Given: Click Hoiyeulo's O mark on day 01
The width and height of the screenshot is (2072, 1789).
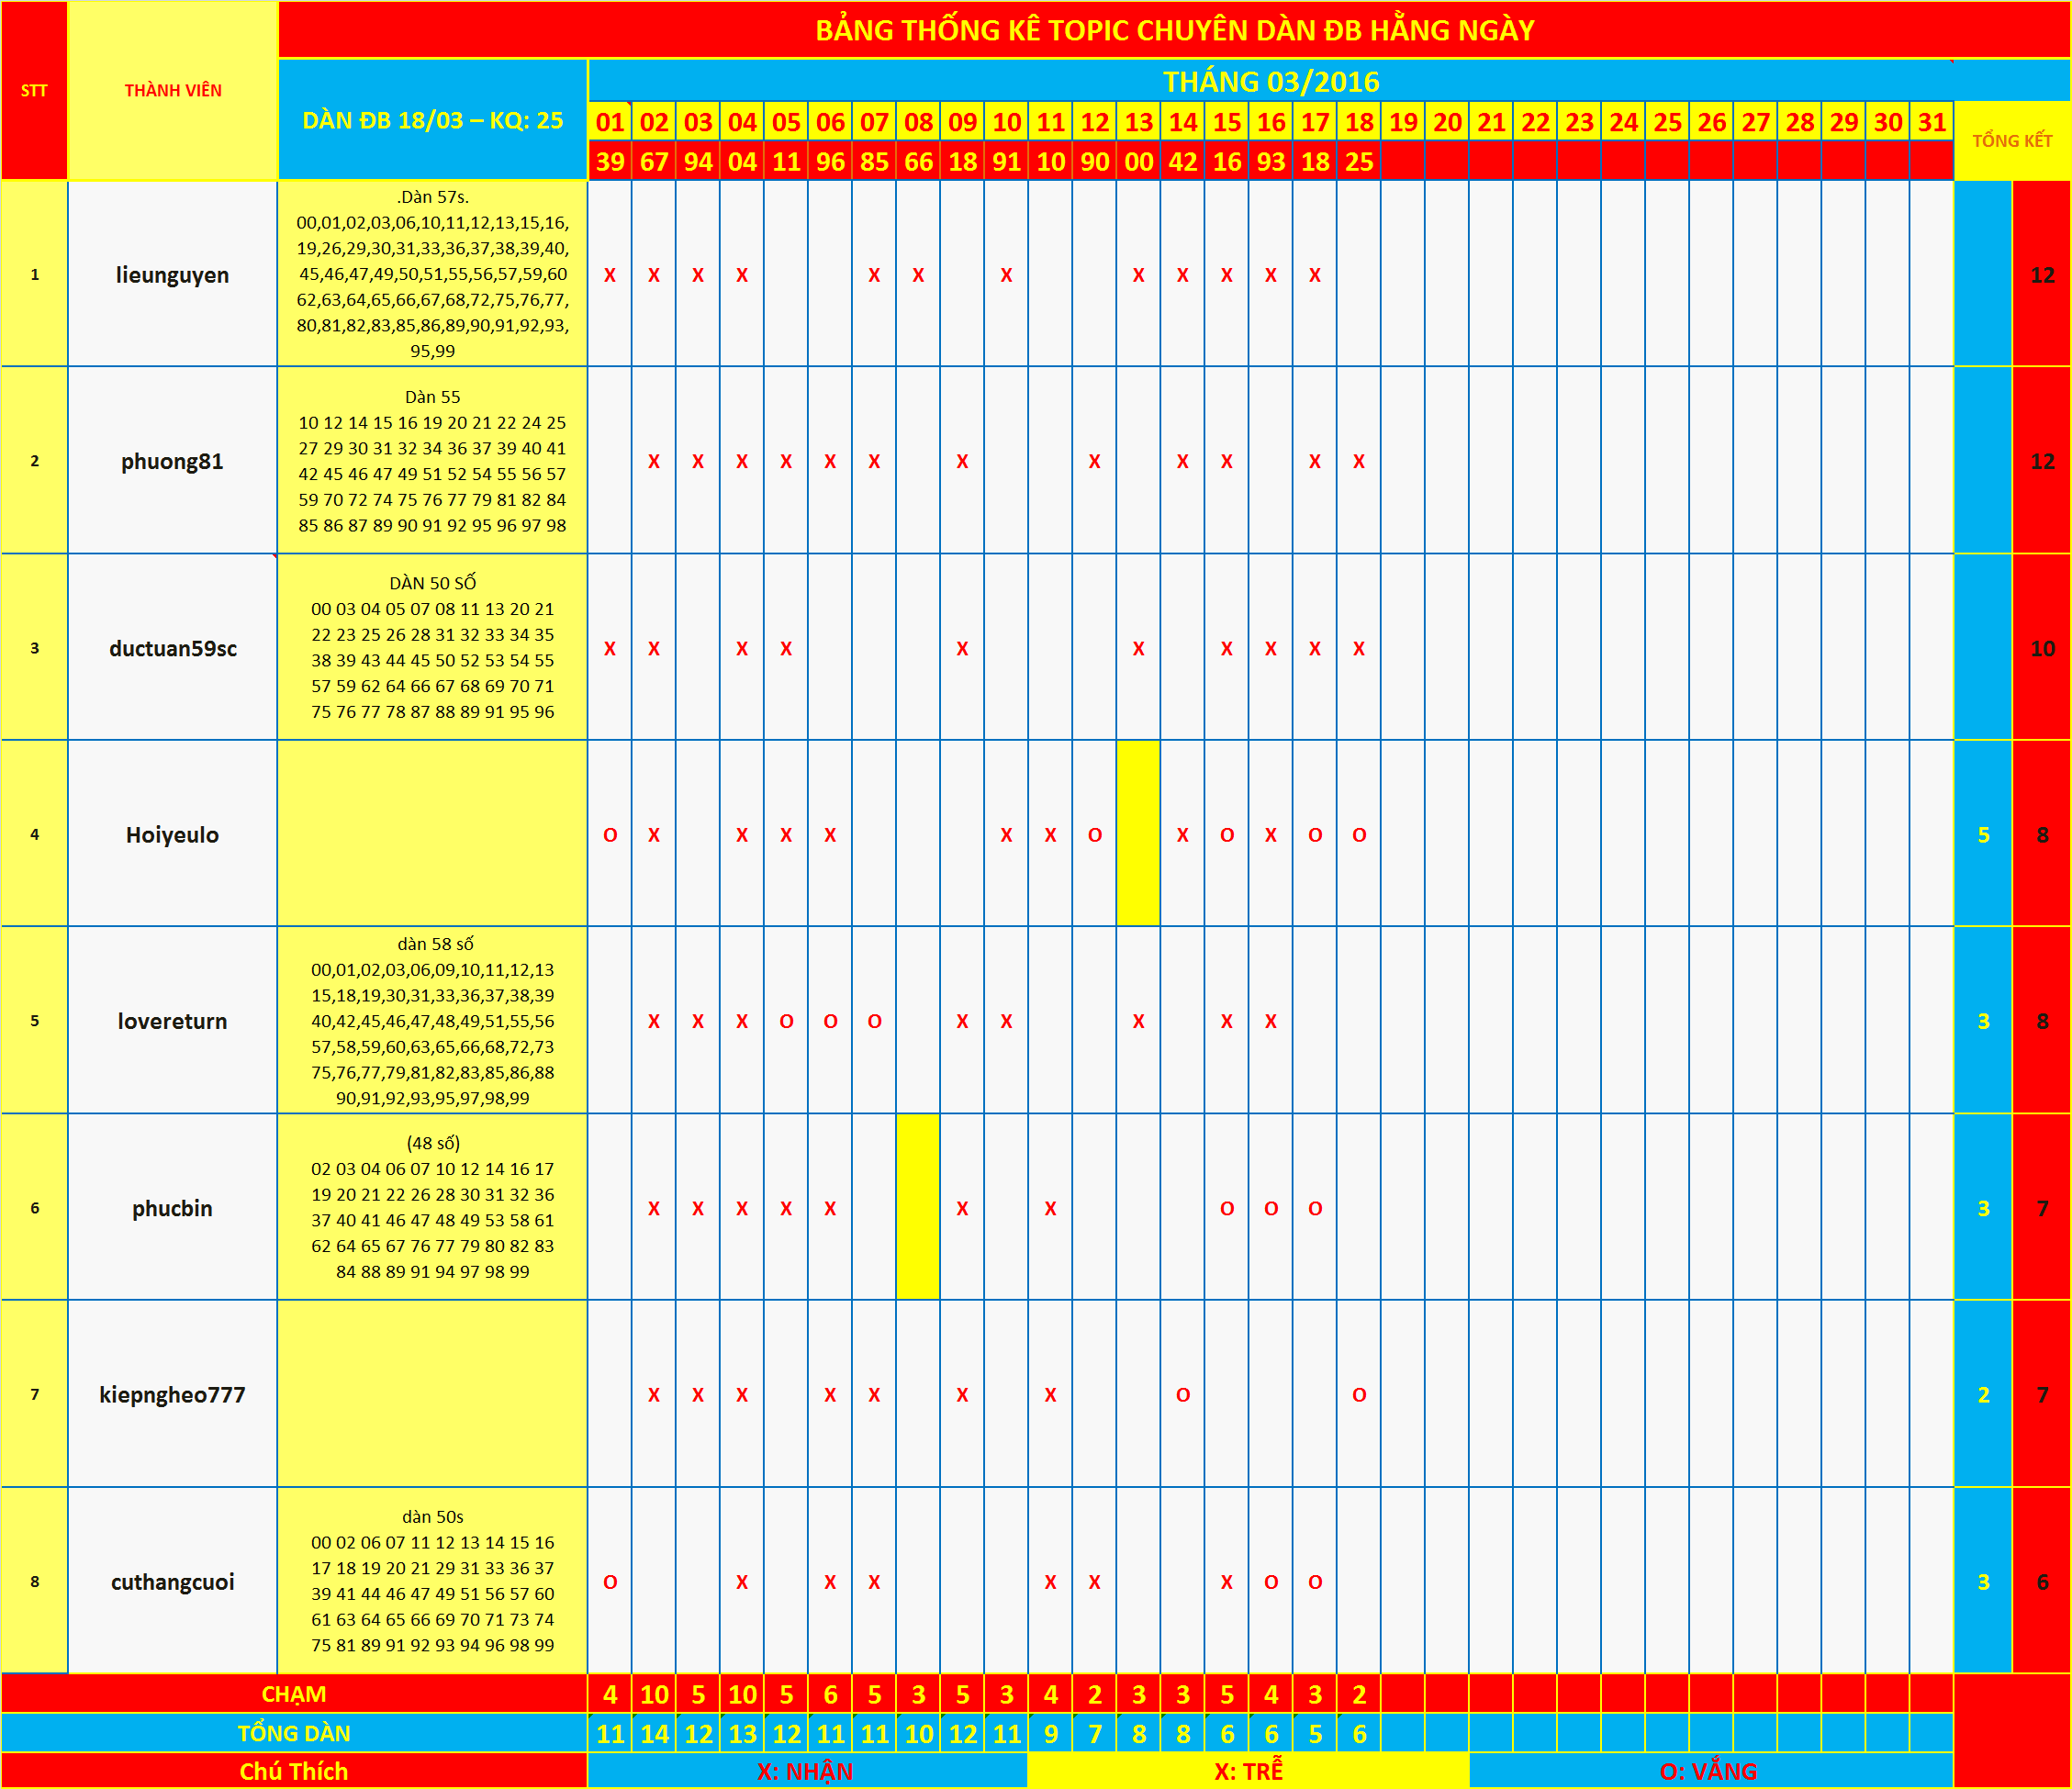Looking at the screenshot, I should (x=610, y=835).
